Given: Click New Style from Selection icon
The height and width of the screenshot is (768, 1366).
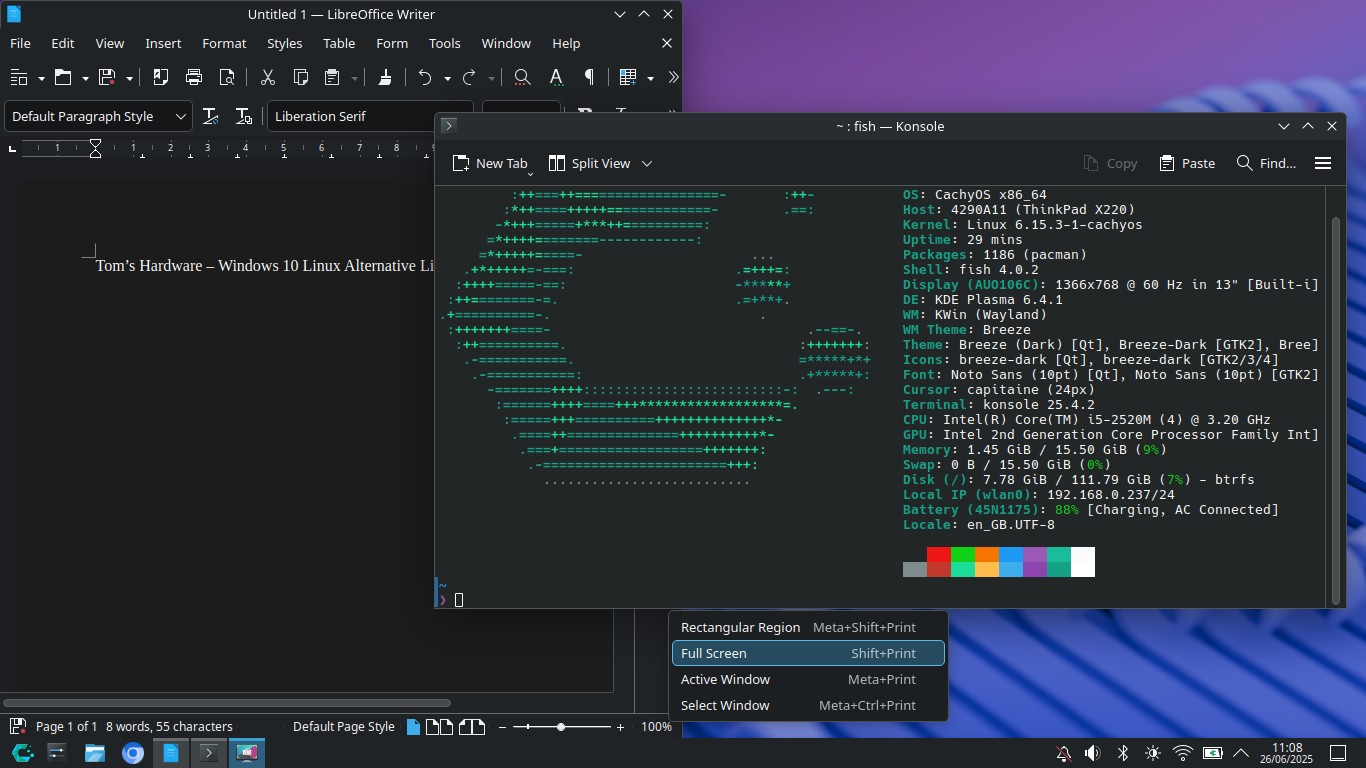Looking at the screenshot, I should point(243,116).
